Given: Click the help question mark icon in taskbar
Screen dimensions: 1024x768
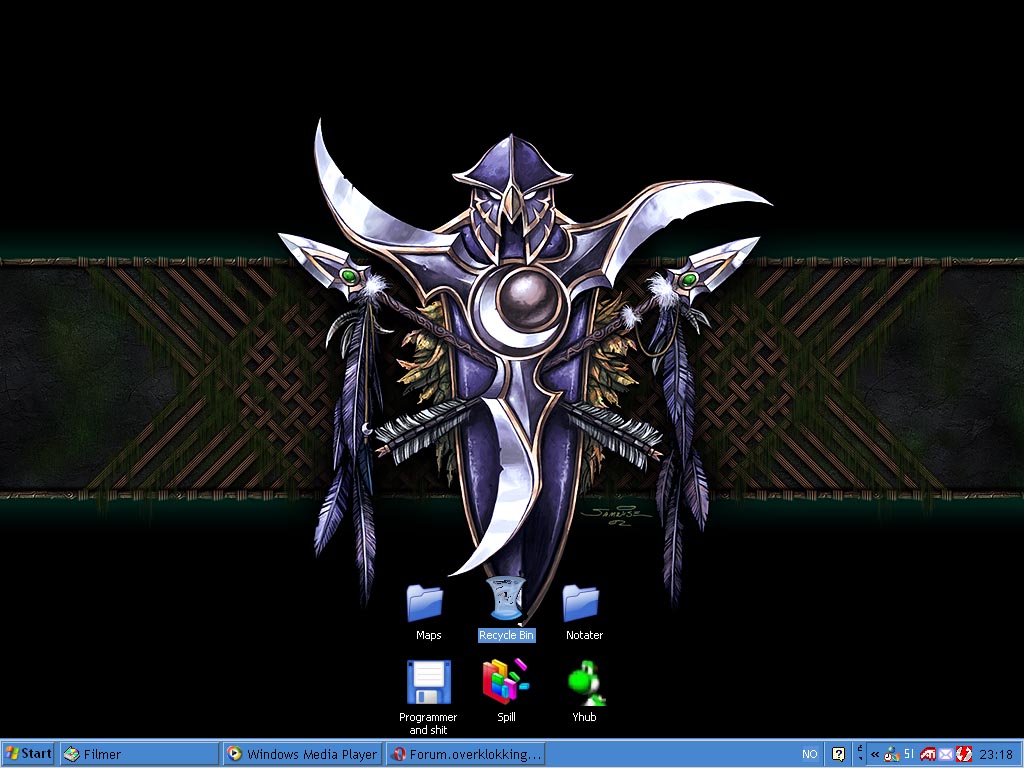Looking at the screenshot, I should point(839,754).
